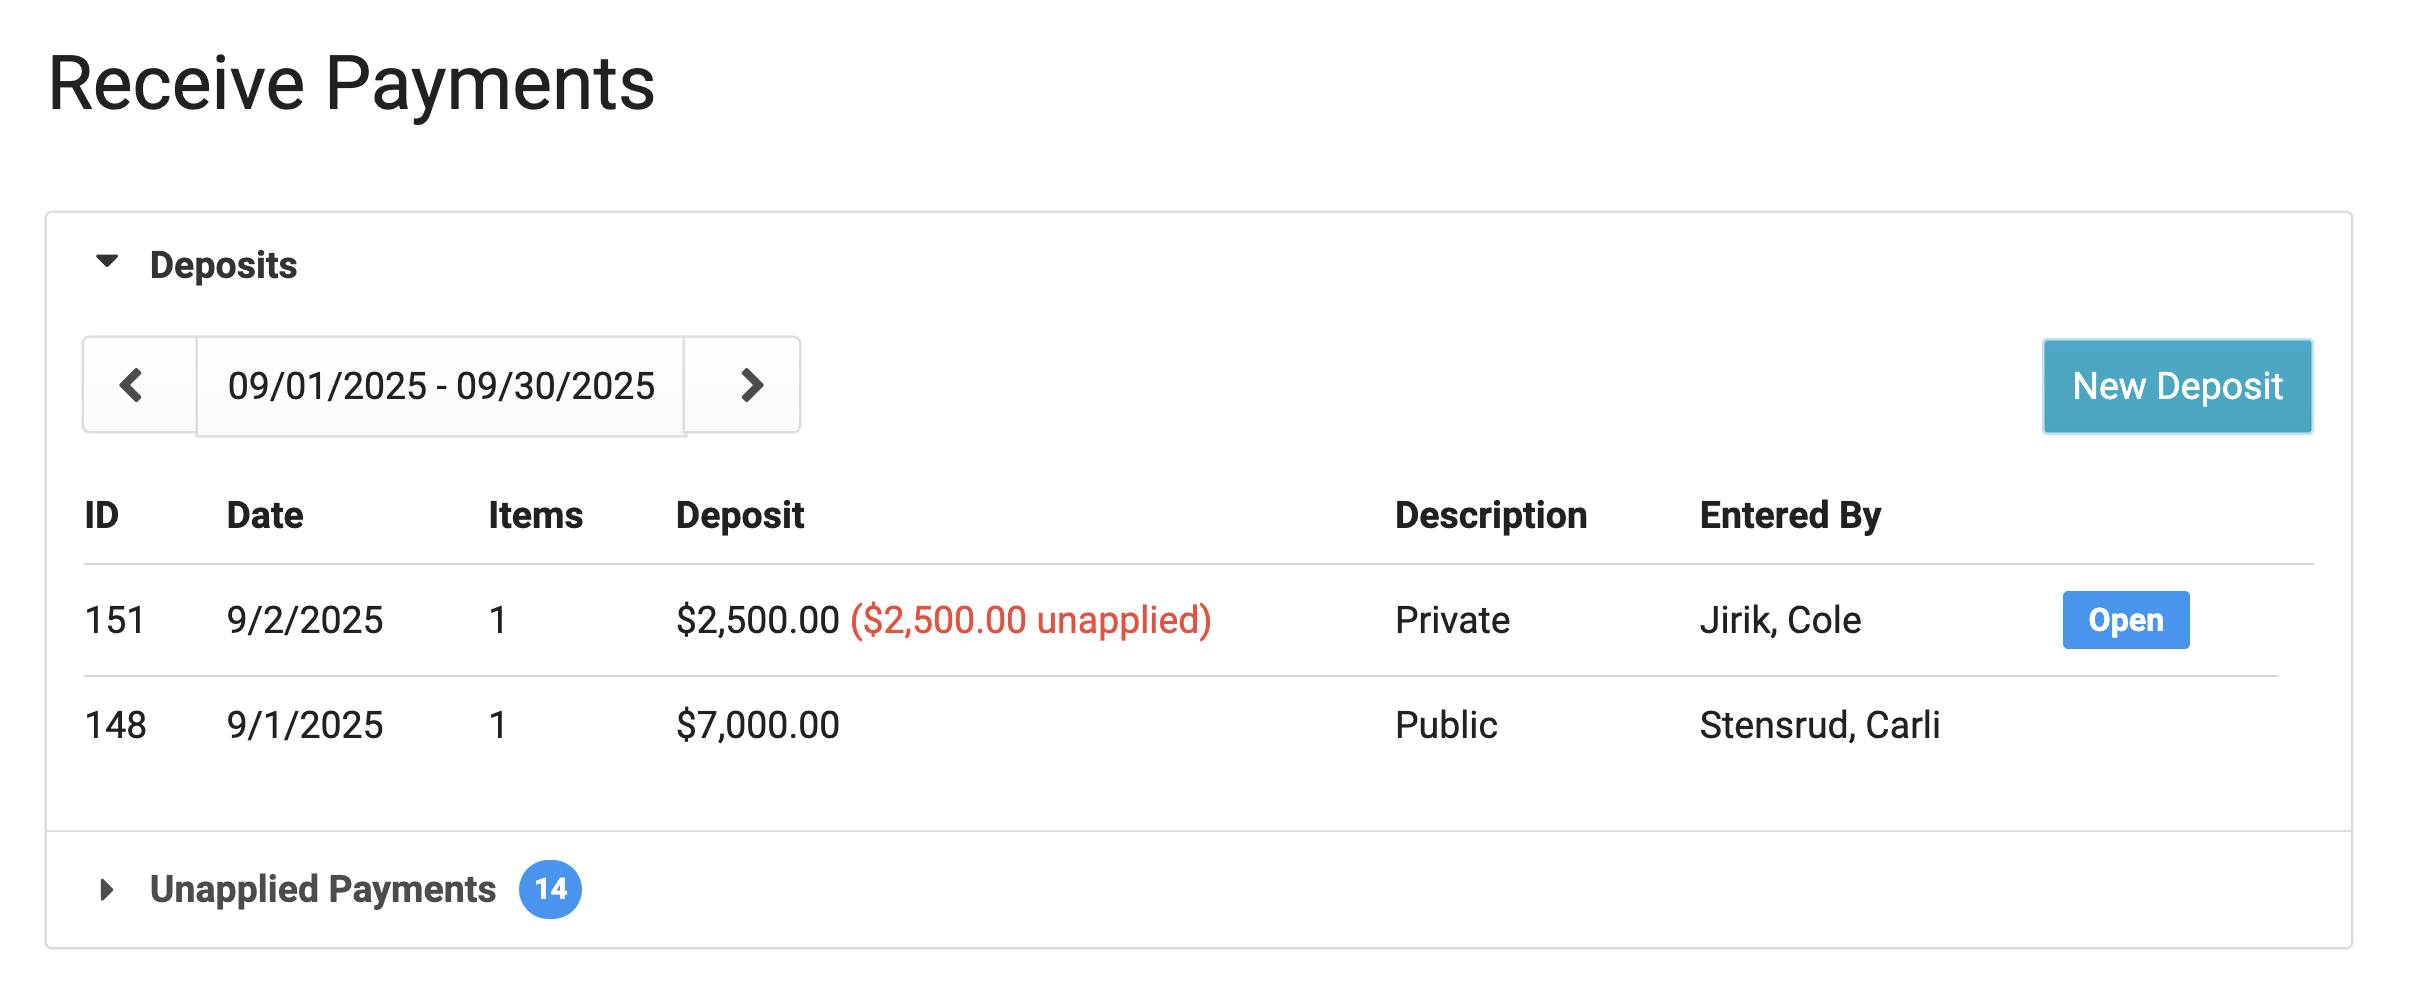Open the 09/01/2025 - 09/30/2025 date range picker
Image resolution: width=2412 pixels, height=990 pixels.
441,386
